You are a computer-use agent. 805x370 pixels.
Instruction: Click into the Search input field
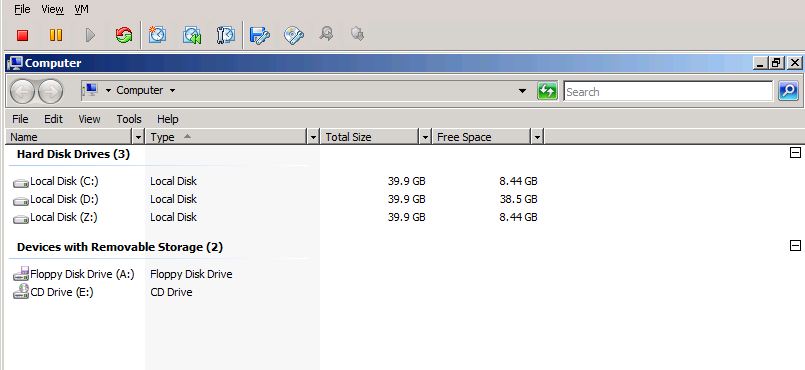click(668, 92)
